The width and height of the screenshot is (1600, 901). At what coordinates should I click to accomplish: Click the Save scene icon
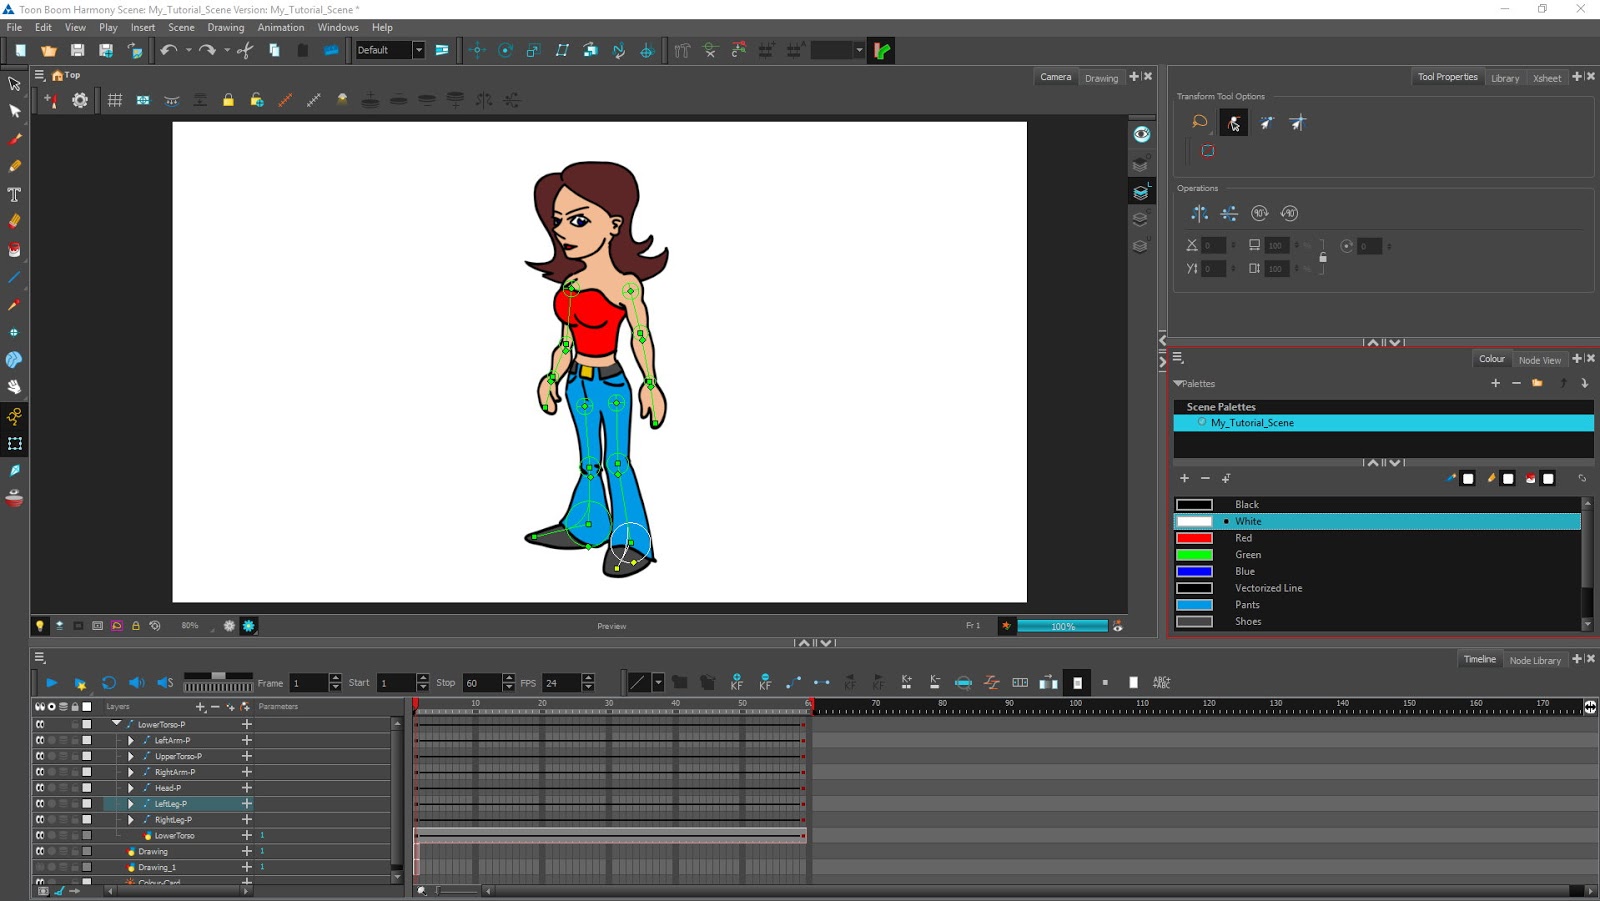click(77, 50)
